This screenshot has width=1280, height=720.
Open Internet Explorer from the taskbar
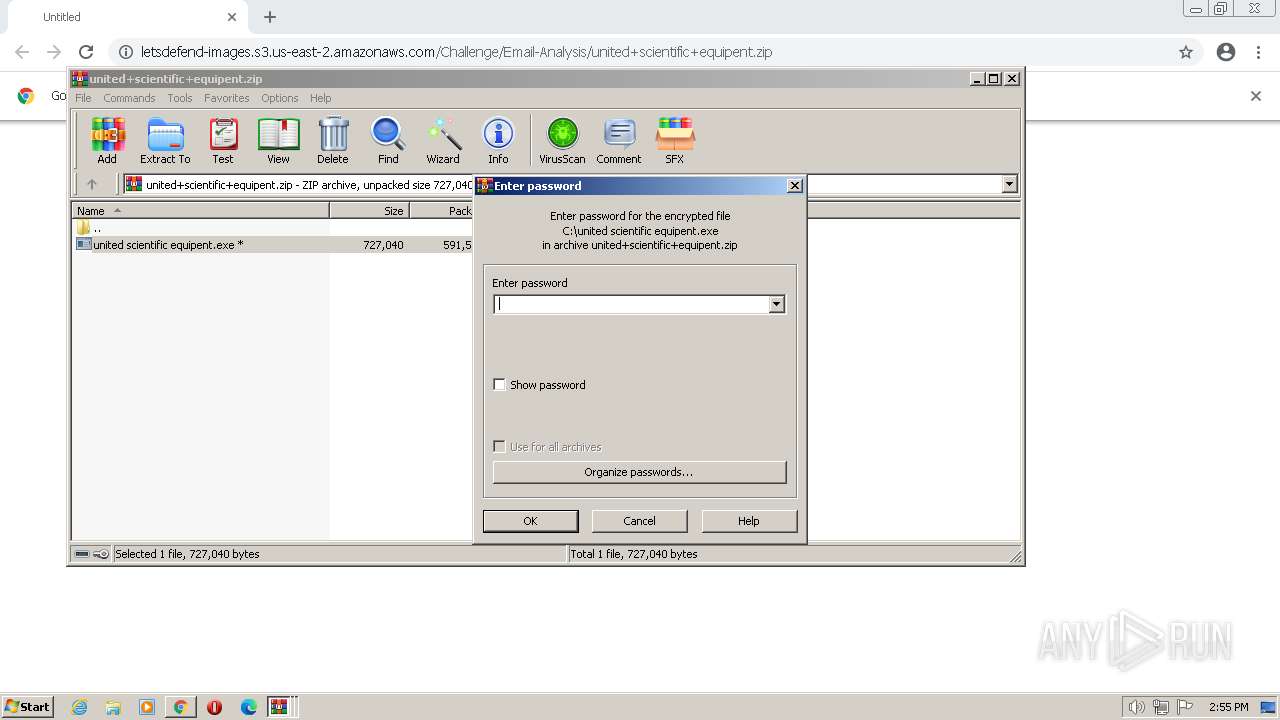point(79,707)
